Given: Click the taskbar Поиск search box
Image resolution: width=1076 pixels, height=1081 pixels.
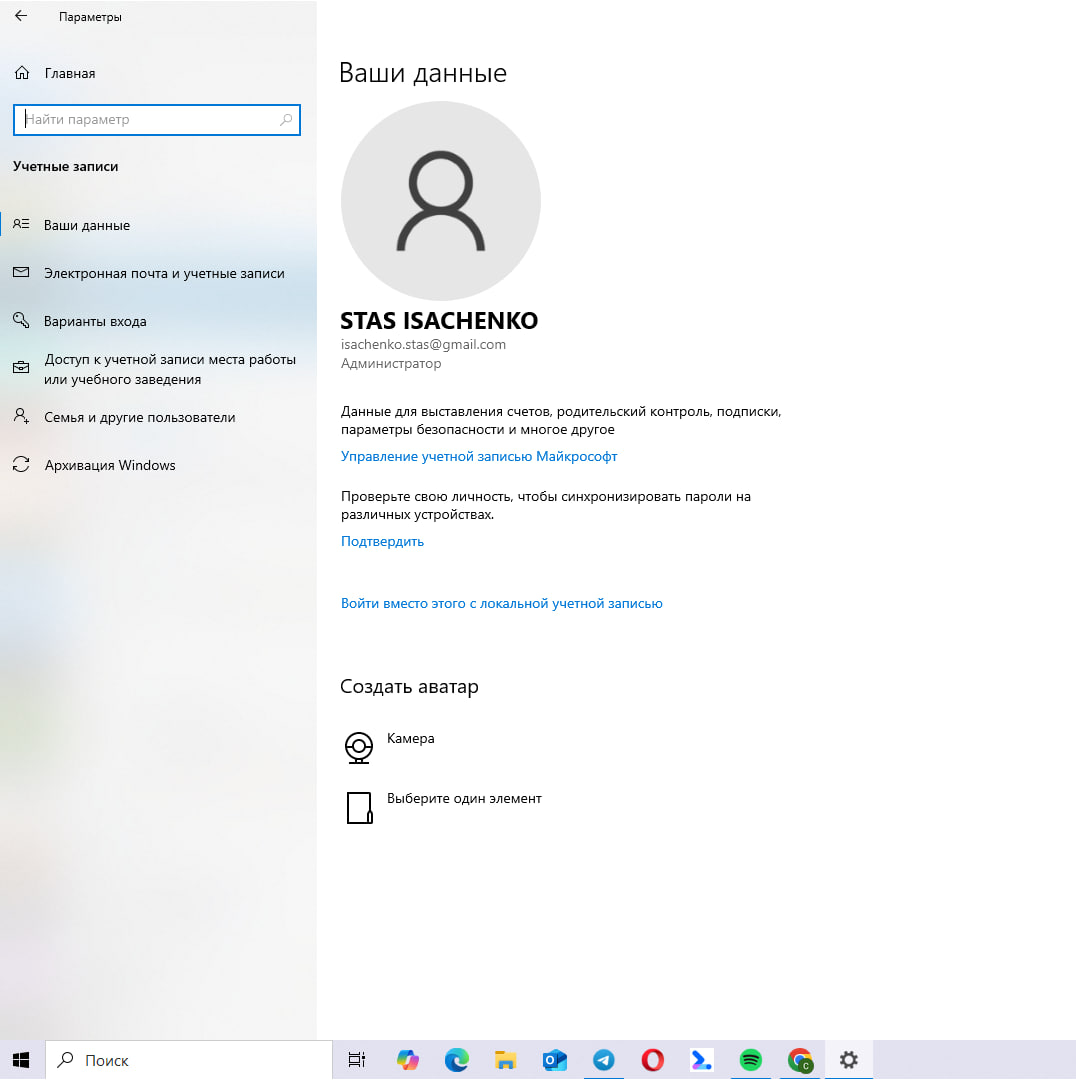Looking at the screenshot, I should [x=189, y=1060].
